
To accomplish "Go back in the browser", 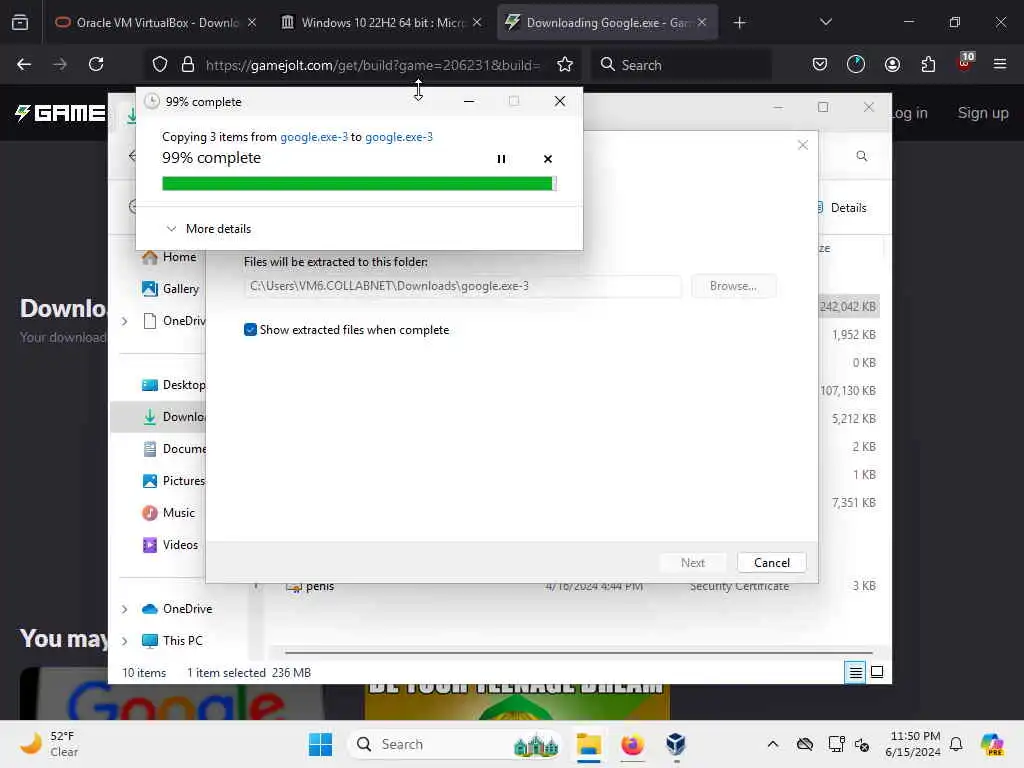I will coord(24,64).
